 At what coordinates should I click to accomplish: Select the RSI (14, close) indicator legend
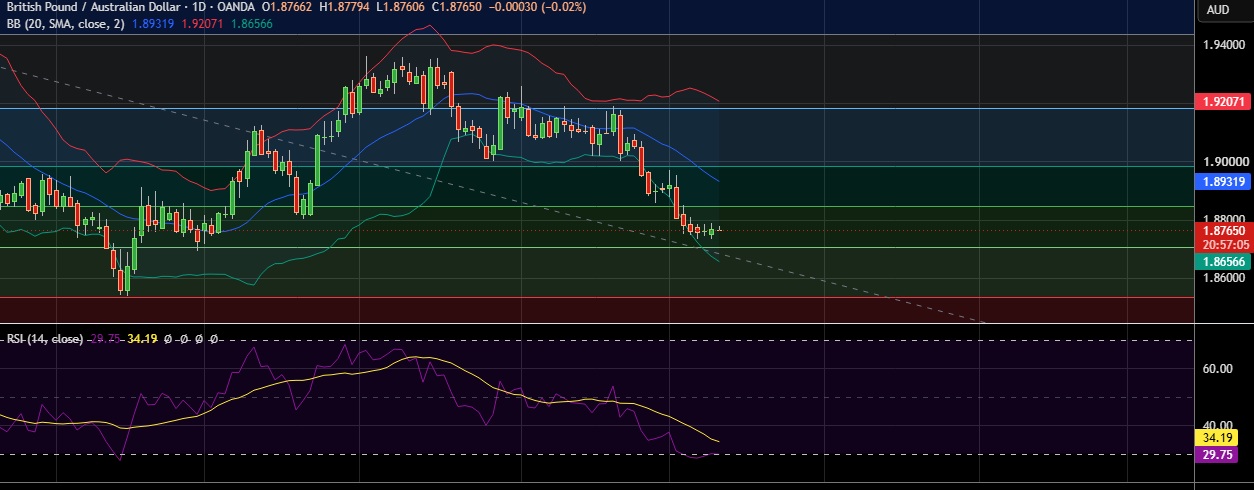tap(45, 339)
